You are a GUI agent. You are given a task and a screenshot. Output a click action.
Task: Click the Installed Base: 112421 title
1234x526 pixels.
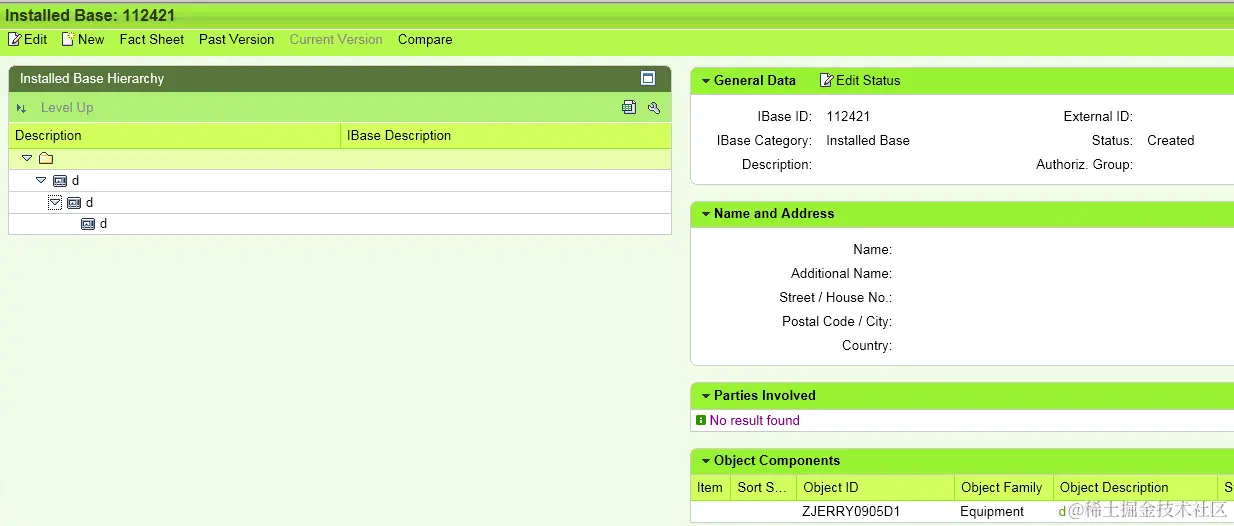[90, 15]
